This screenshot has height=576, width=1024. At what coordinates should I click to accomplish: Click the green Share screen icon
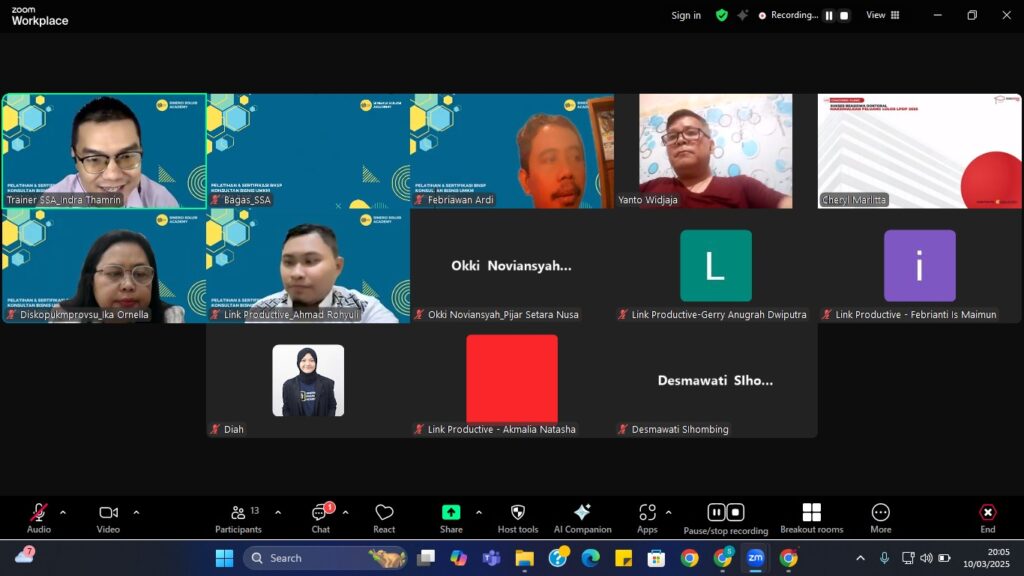coord(451,510)
